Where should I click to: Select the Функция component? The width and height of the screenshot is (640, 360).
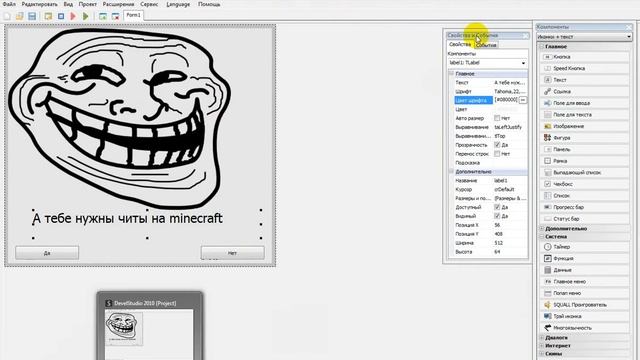tap(584, 259)
